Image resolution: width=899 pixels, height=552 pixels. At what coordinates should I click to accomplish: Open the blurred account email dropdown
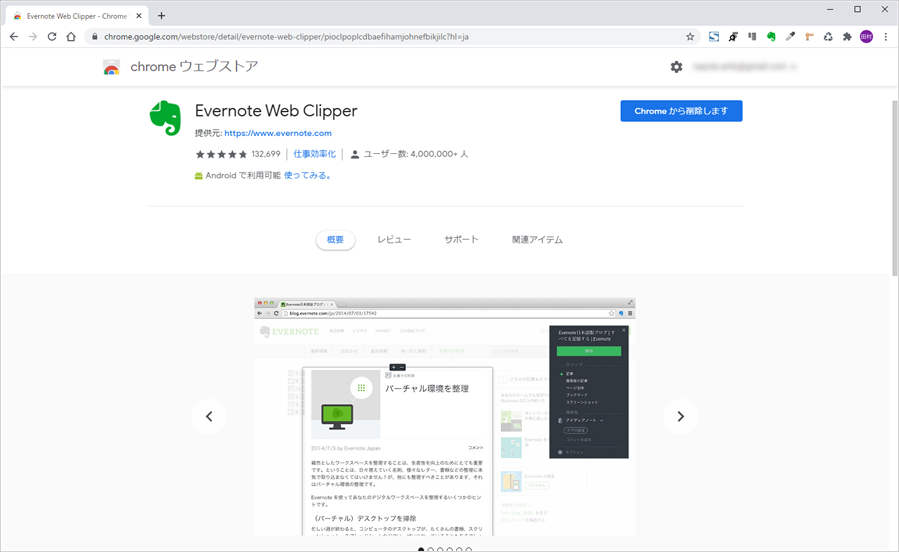tap(744, 67)
